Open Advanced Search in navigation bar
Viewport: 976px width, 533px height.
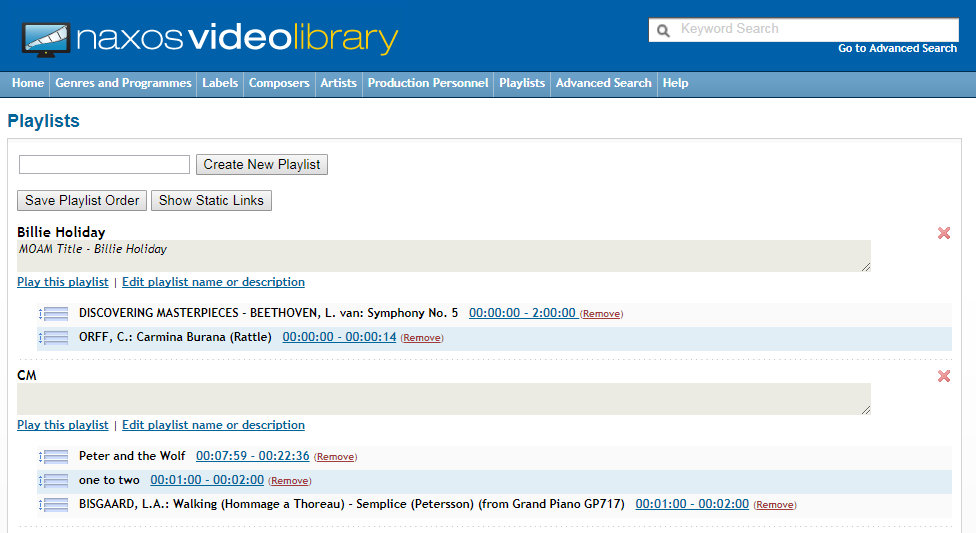604,83
